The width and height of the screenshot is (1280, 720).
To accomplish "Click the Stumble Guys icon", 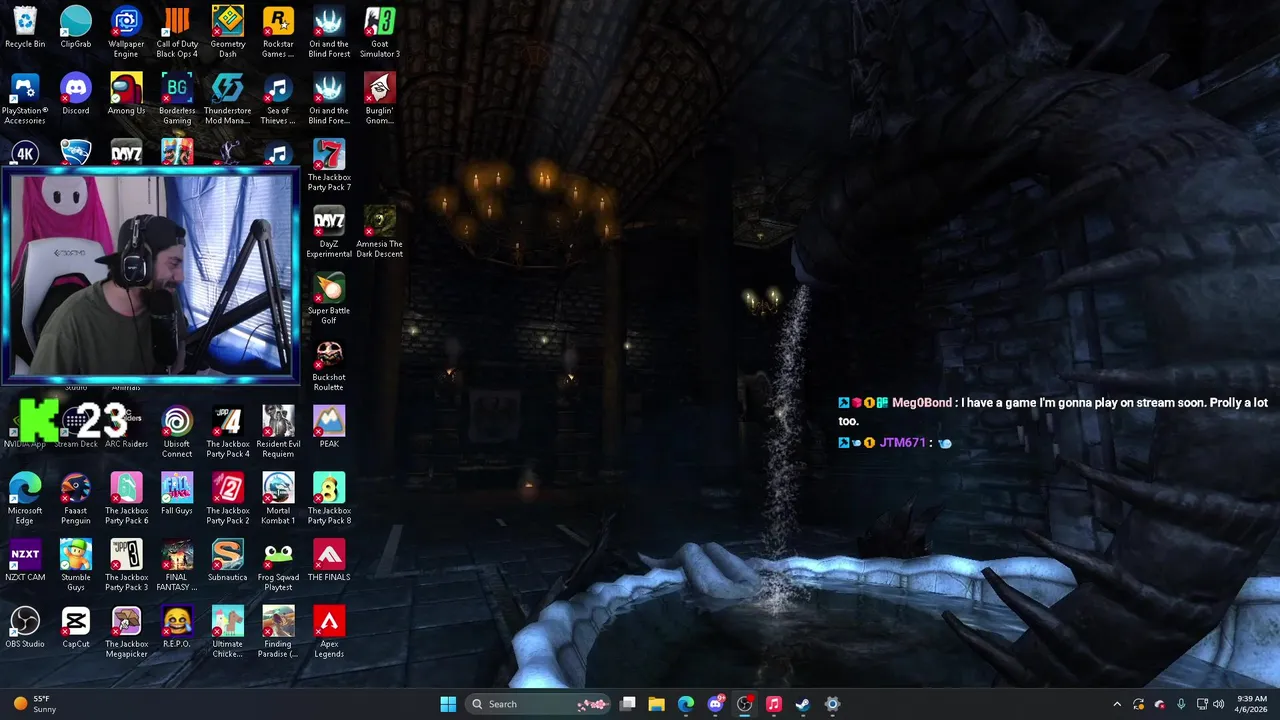I will coord(76,566).
